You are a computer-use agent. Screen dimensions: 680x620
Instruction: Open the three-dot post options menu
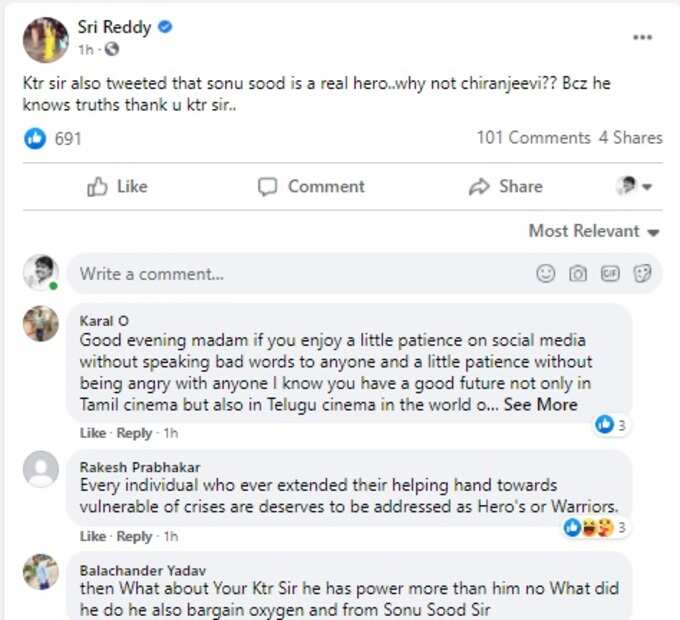pos(642,37)
